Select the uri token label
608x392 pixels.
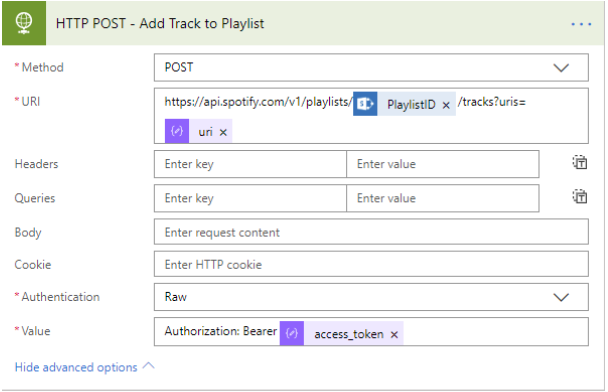tap(206, 132)
